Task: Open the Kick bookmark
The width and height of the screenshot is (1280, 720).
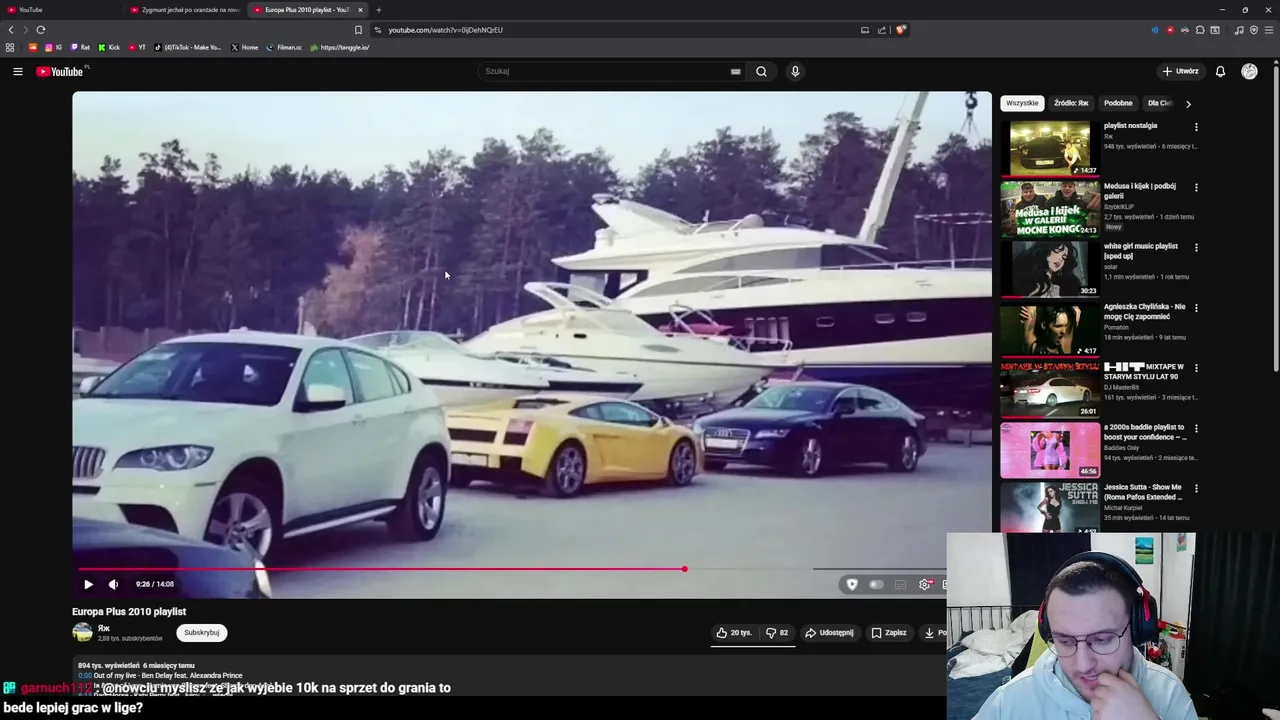Action: (109, 47)
